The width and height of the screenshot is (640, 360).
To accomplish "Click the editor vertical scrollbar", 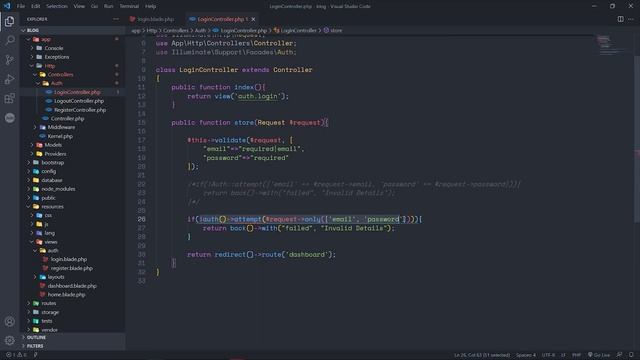I will (637, 139).
